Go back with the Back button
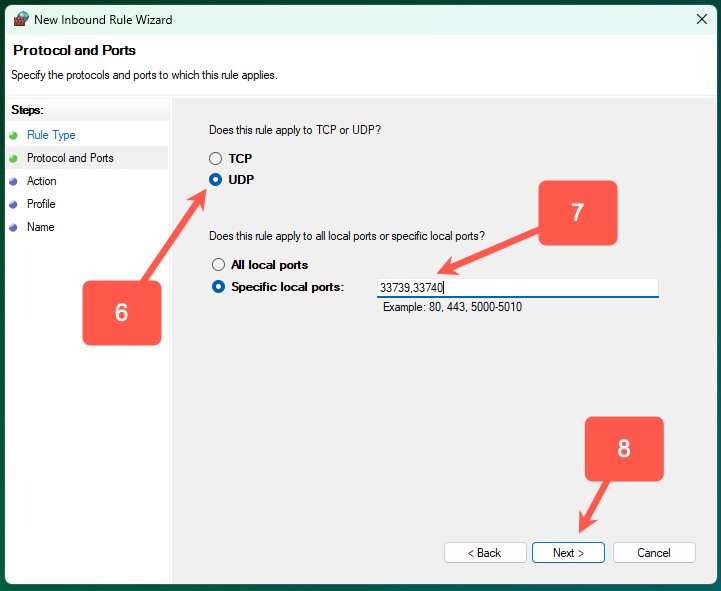The height and width of the screenshot is (591, 721). tap(485, 552)
